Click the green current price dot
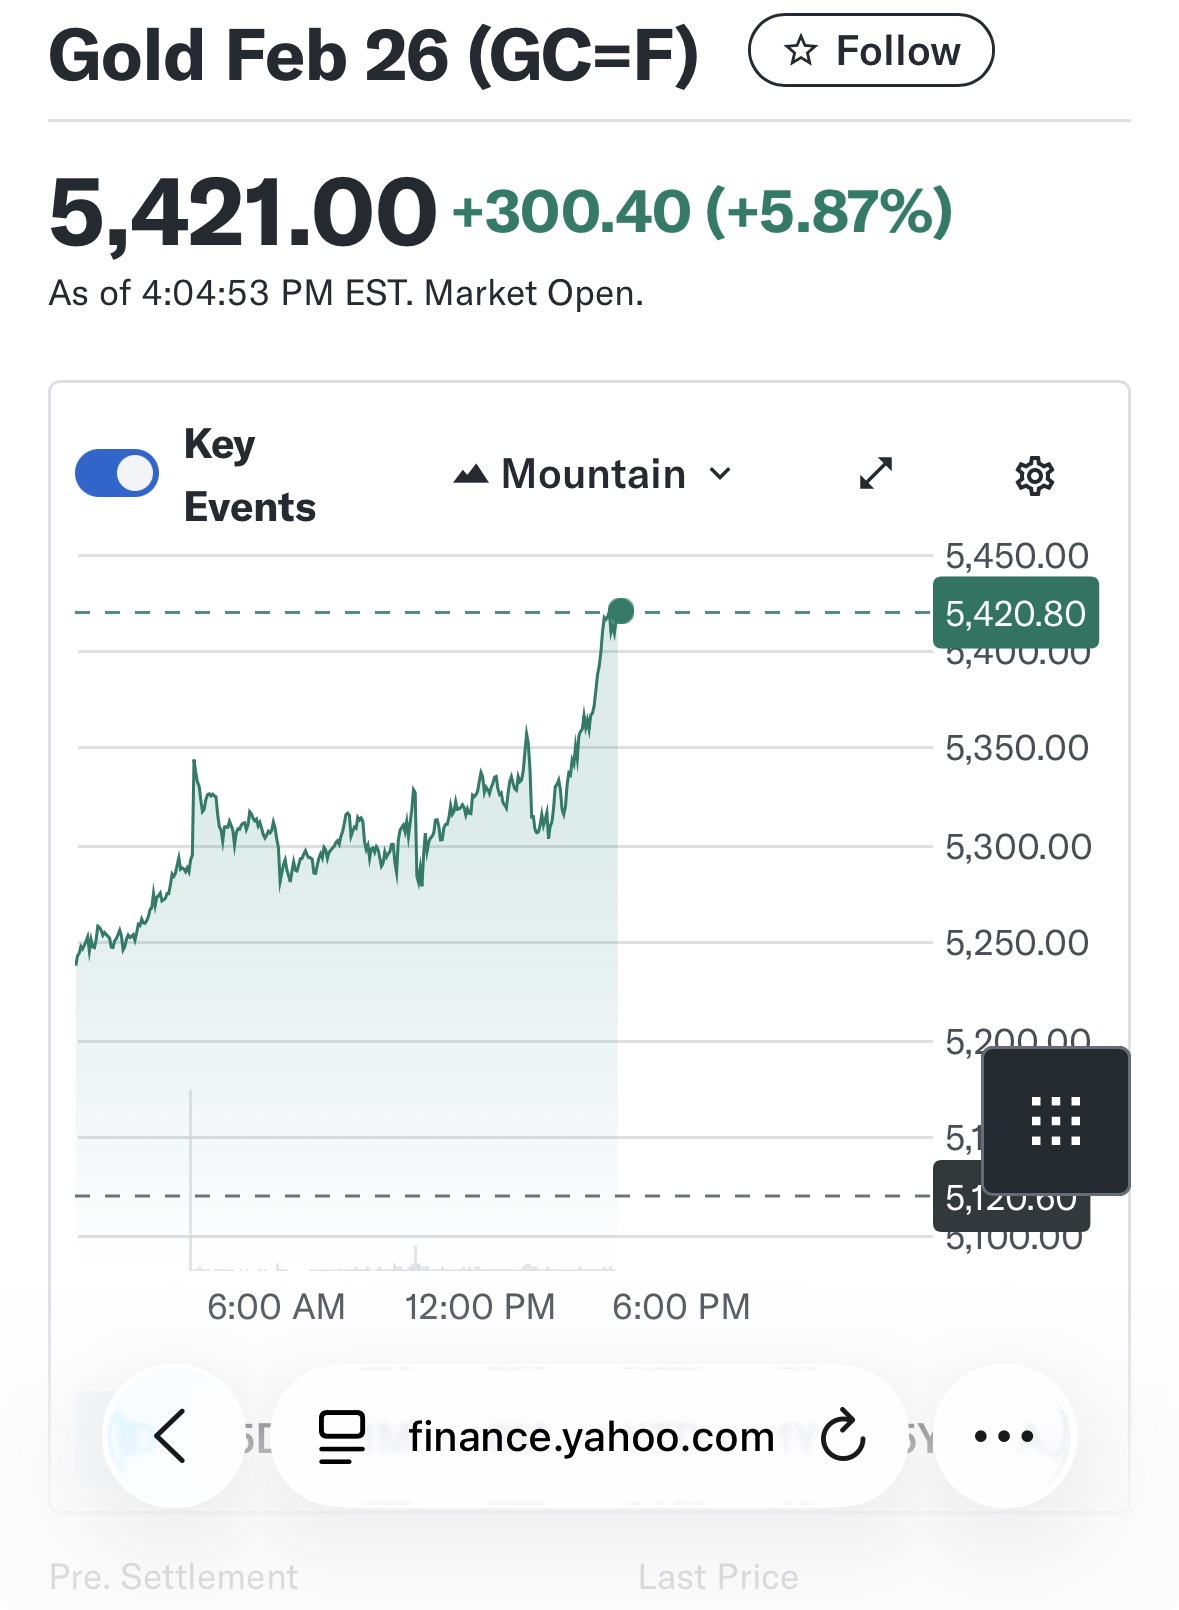Viewport: 1179px width, 1610px height. [621, 611]
